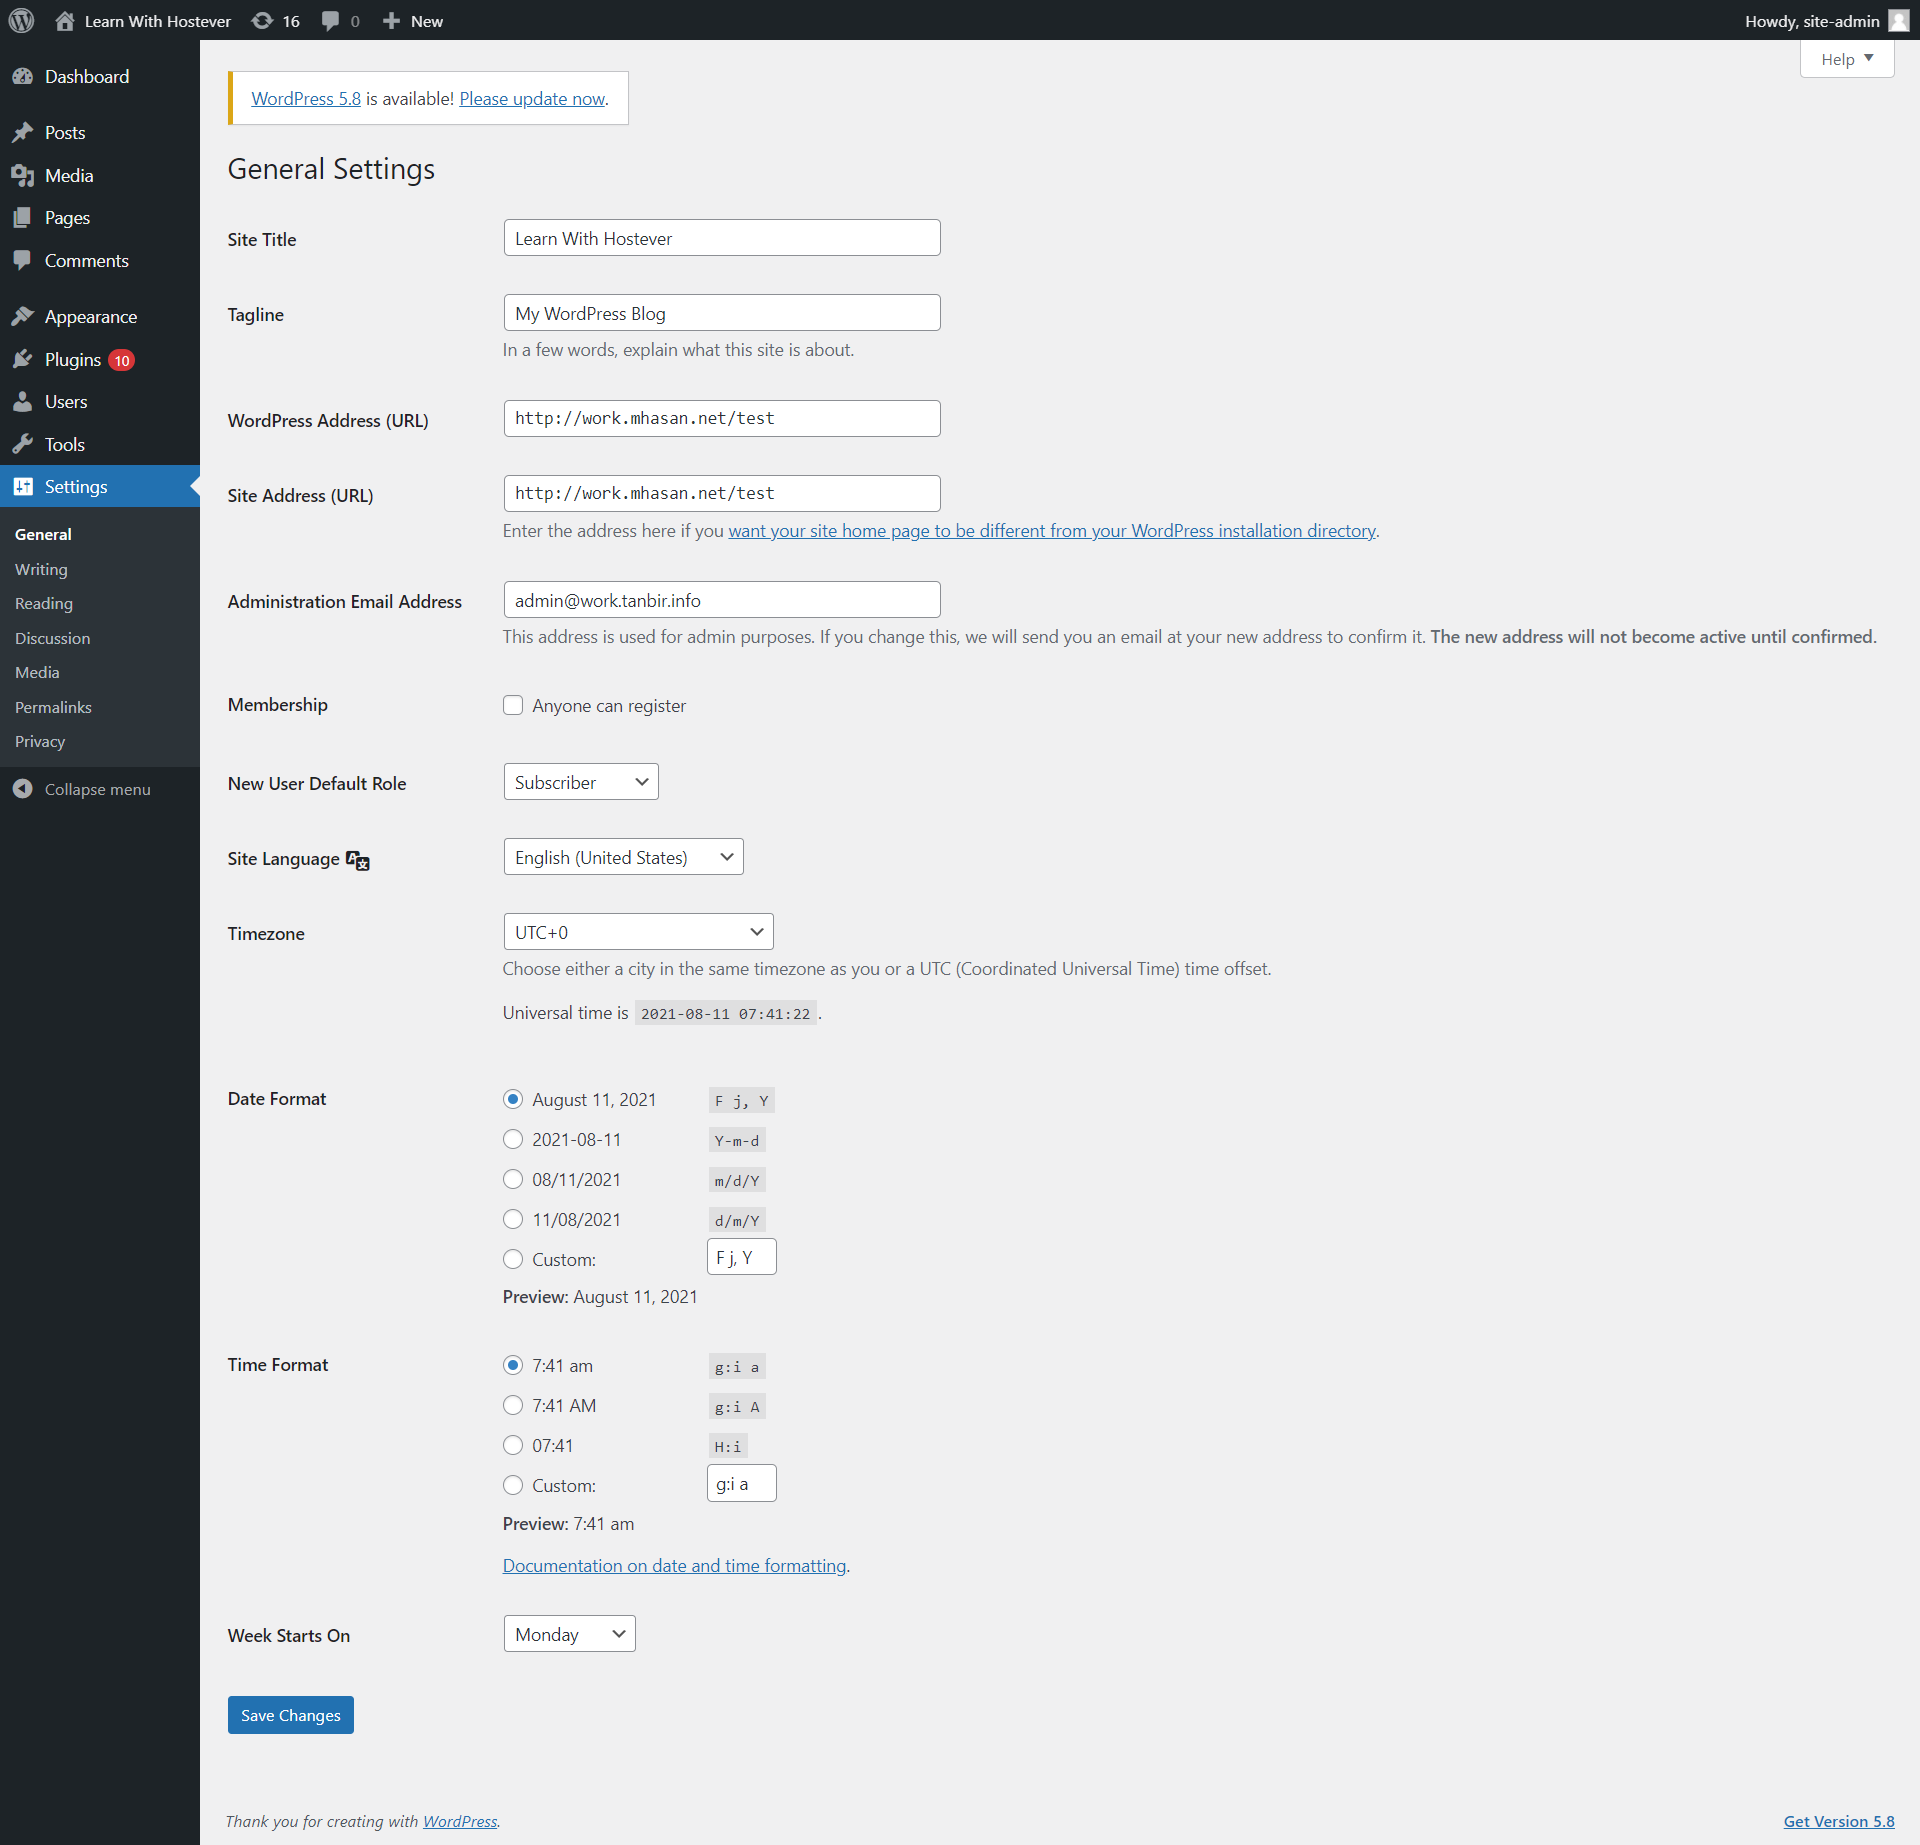Click the Collapse menu arrow icon
The image size is (1920, 1845).
[x=23, y=789]
